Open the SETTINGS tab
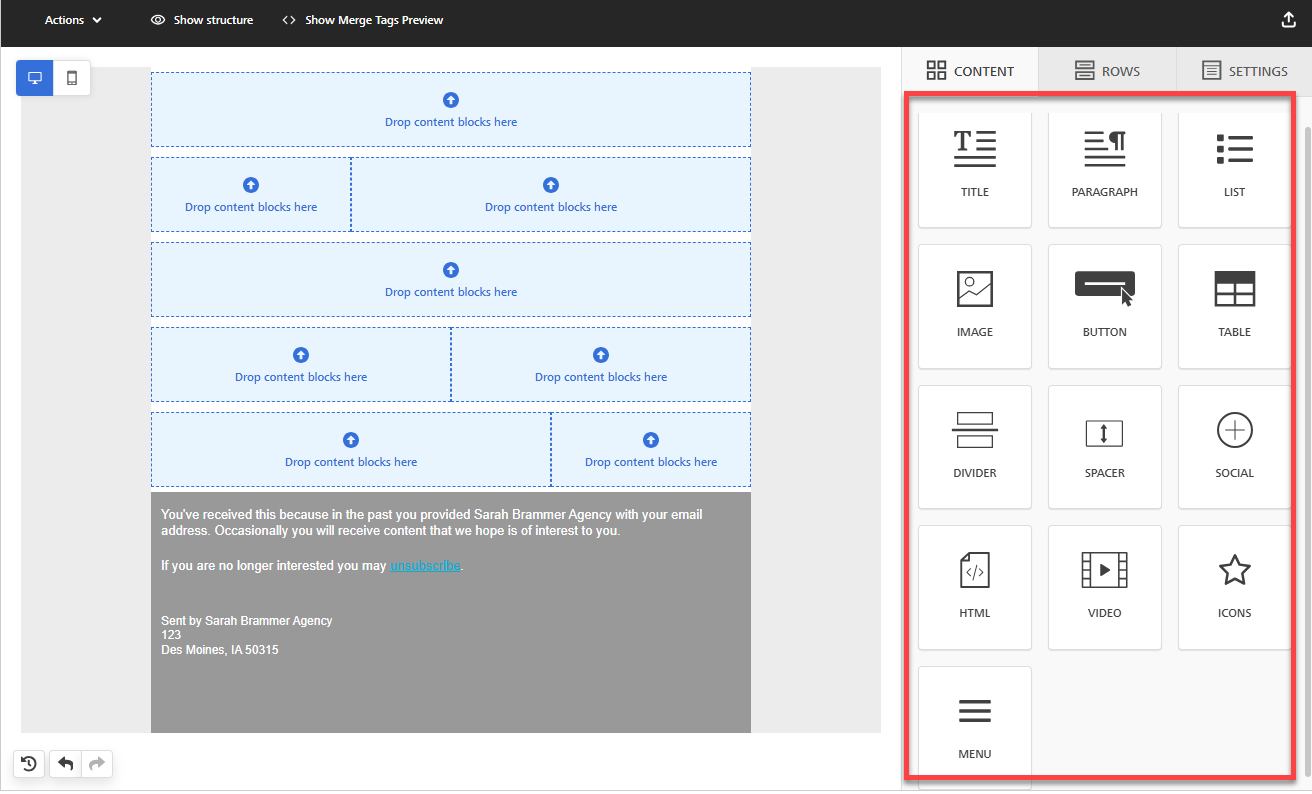The image size is (1312, 794). coord(1247,70)
